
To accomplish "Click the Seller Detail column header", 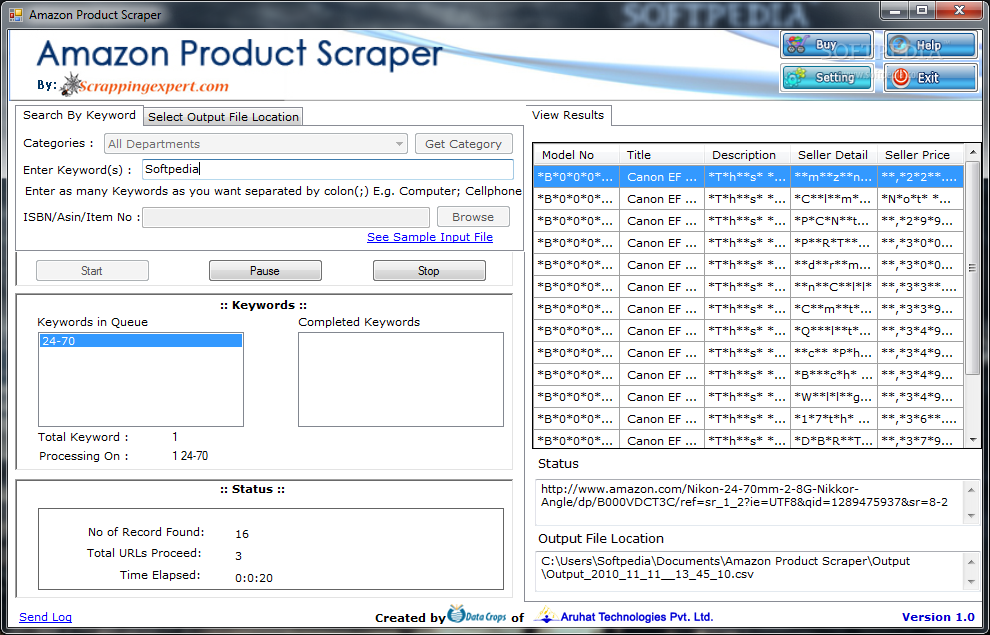I will 834,155.
